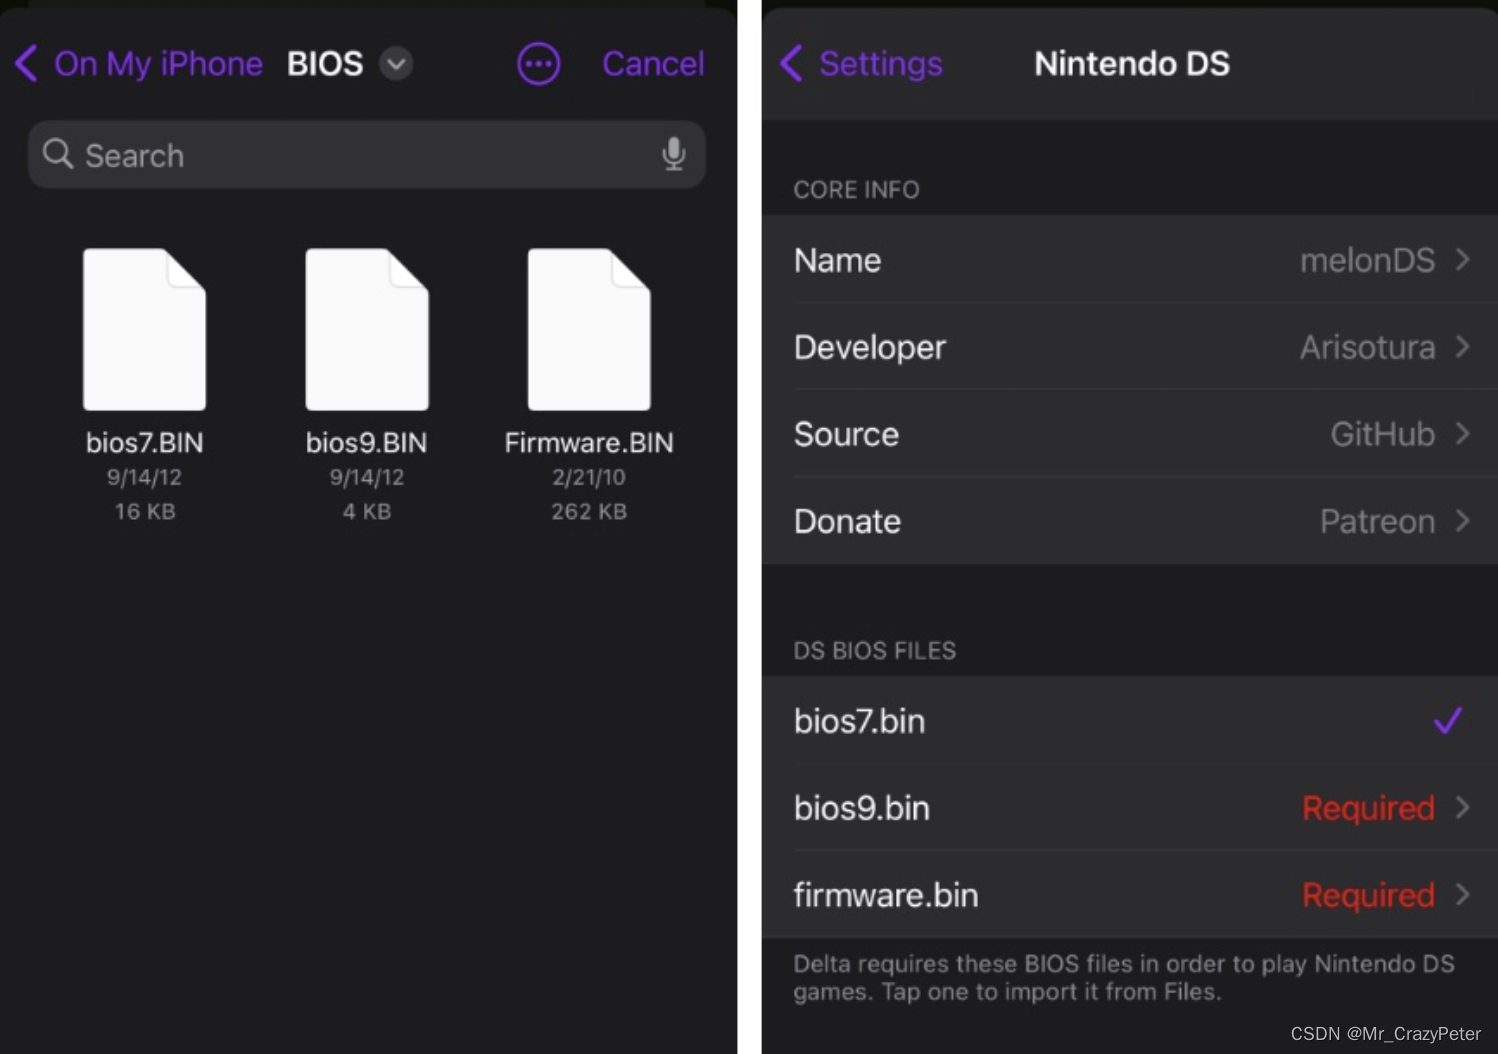
Task: Tap the bios7.bin row in DS BIOS Files
Action: point(1130,721)
